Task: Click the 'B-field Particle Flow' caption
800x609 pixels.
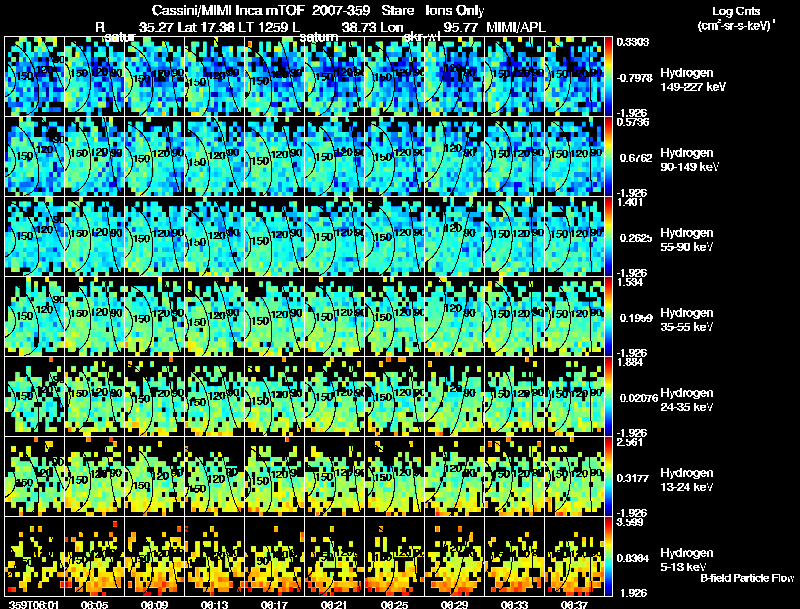Action: (x=747, y=578)
